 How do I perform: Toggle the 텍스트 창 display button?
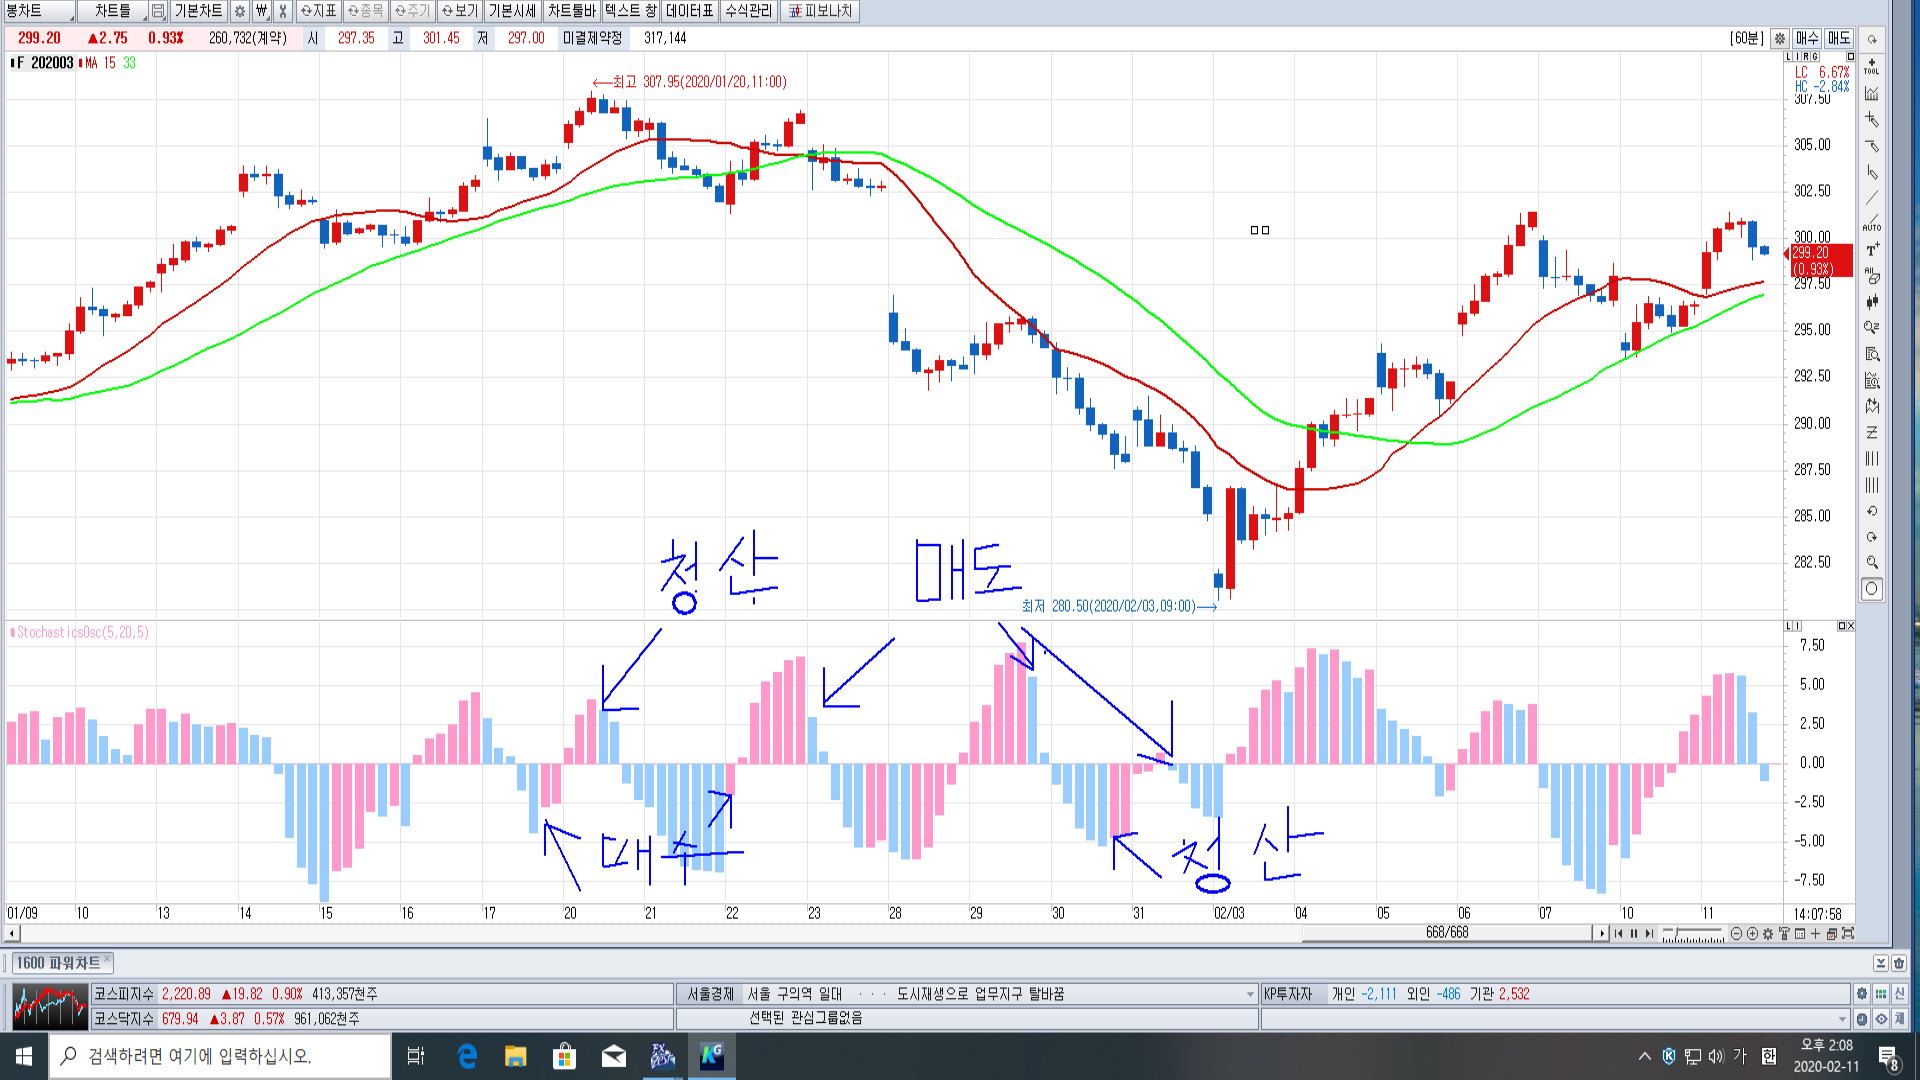[x=630, y=11]
